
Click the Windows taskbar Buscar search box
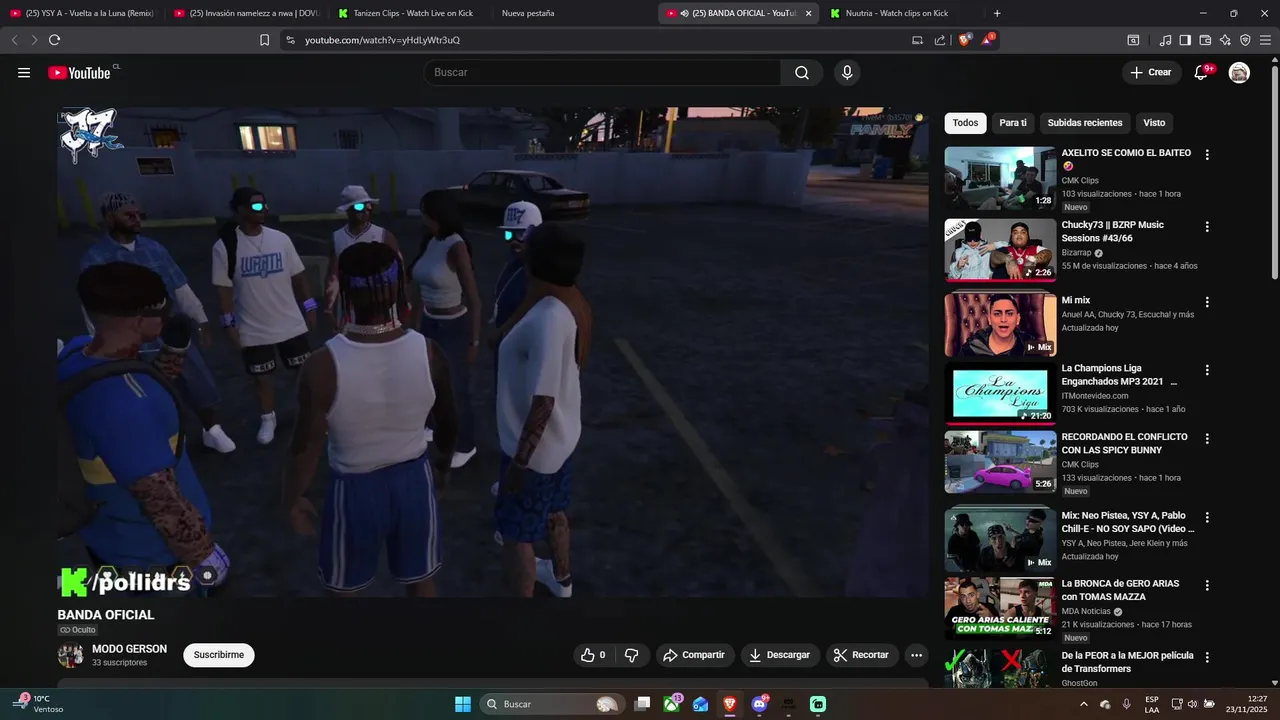pos(551,704)
